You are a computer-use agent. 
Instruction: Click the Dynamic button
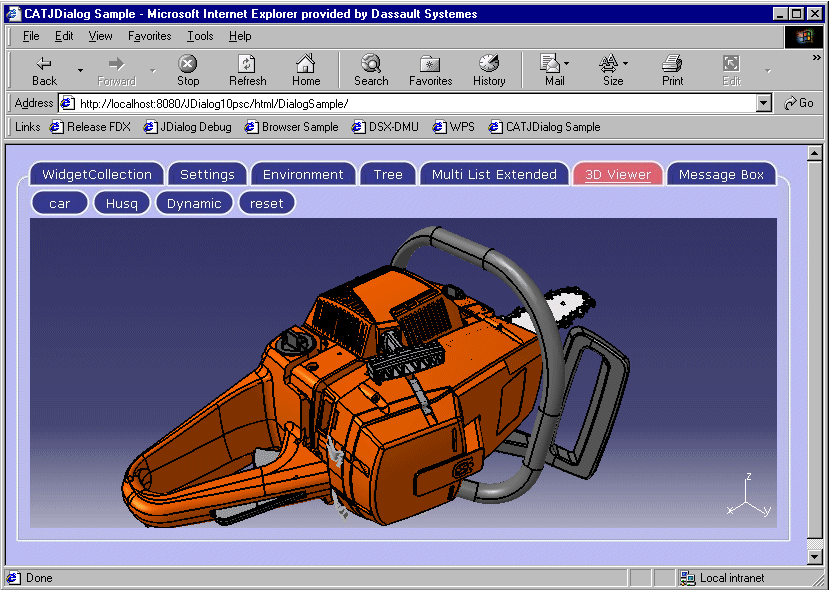[x=194, y=204]
